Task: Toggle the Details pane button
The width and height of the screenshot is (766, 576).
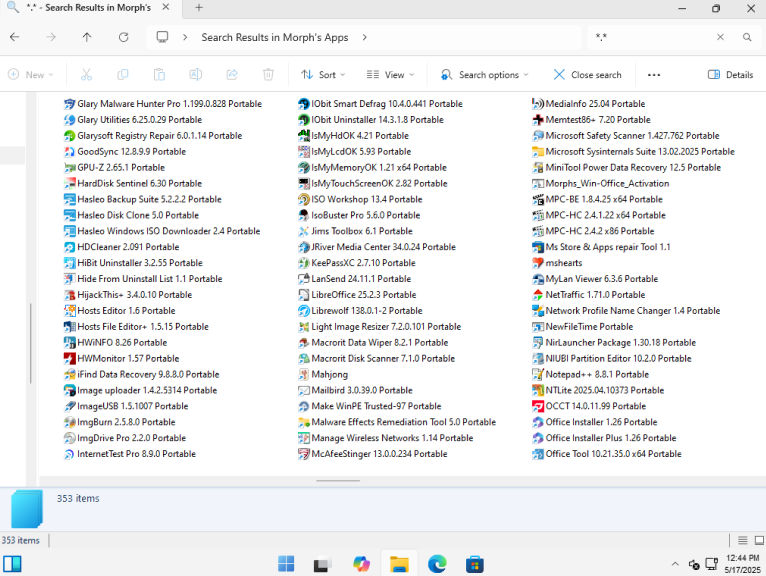Action: coord(730,75)
